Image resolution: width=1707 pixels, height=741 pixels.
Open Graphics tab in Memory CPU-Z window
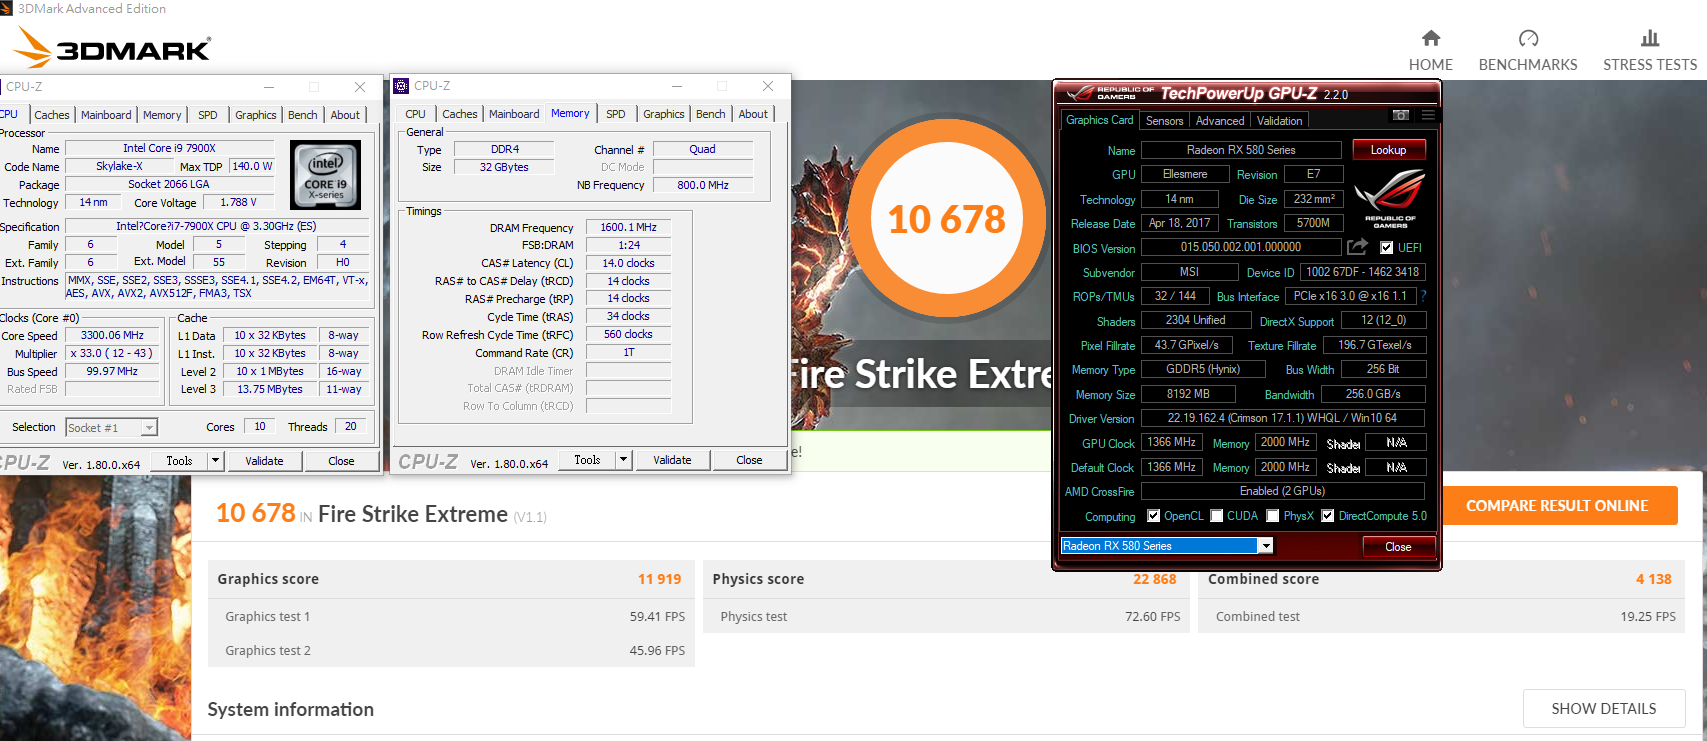click(x=664, y=114)
